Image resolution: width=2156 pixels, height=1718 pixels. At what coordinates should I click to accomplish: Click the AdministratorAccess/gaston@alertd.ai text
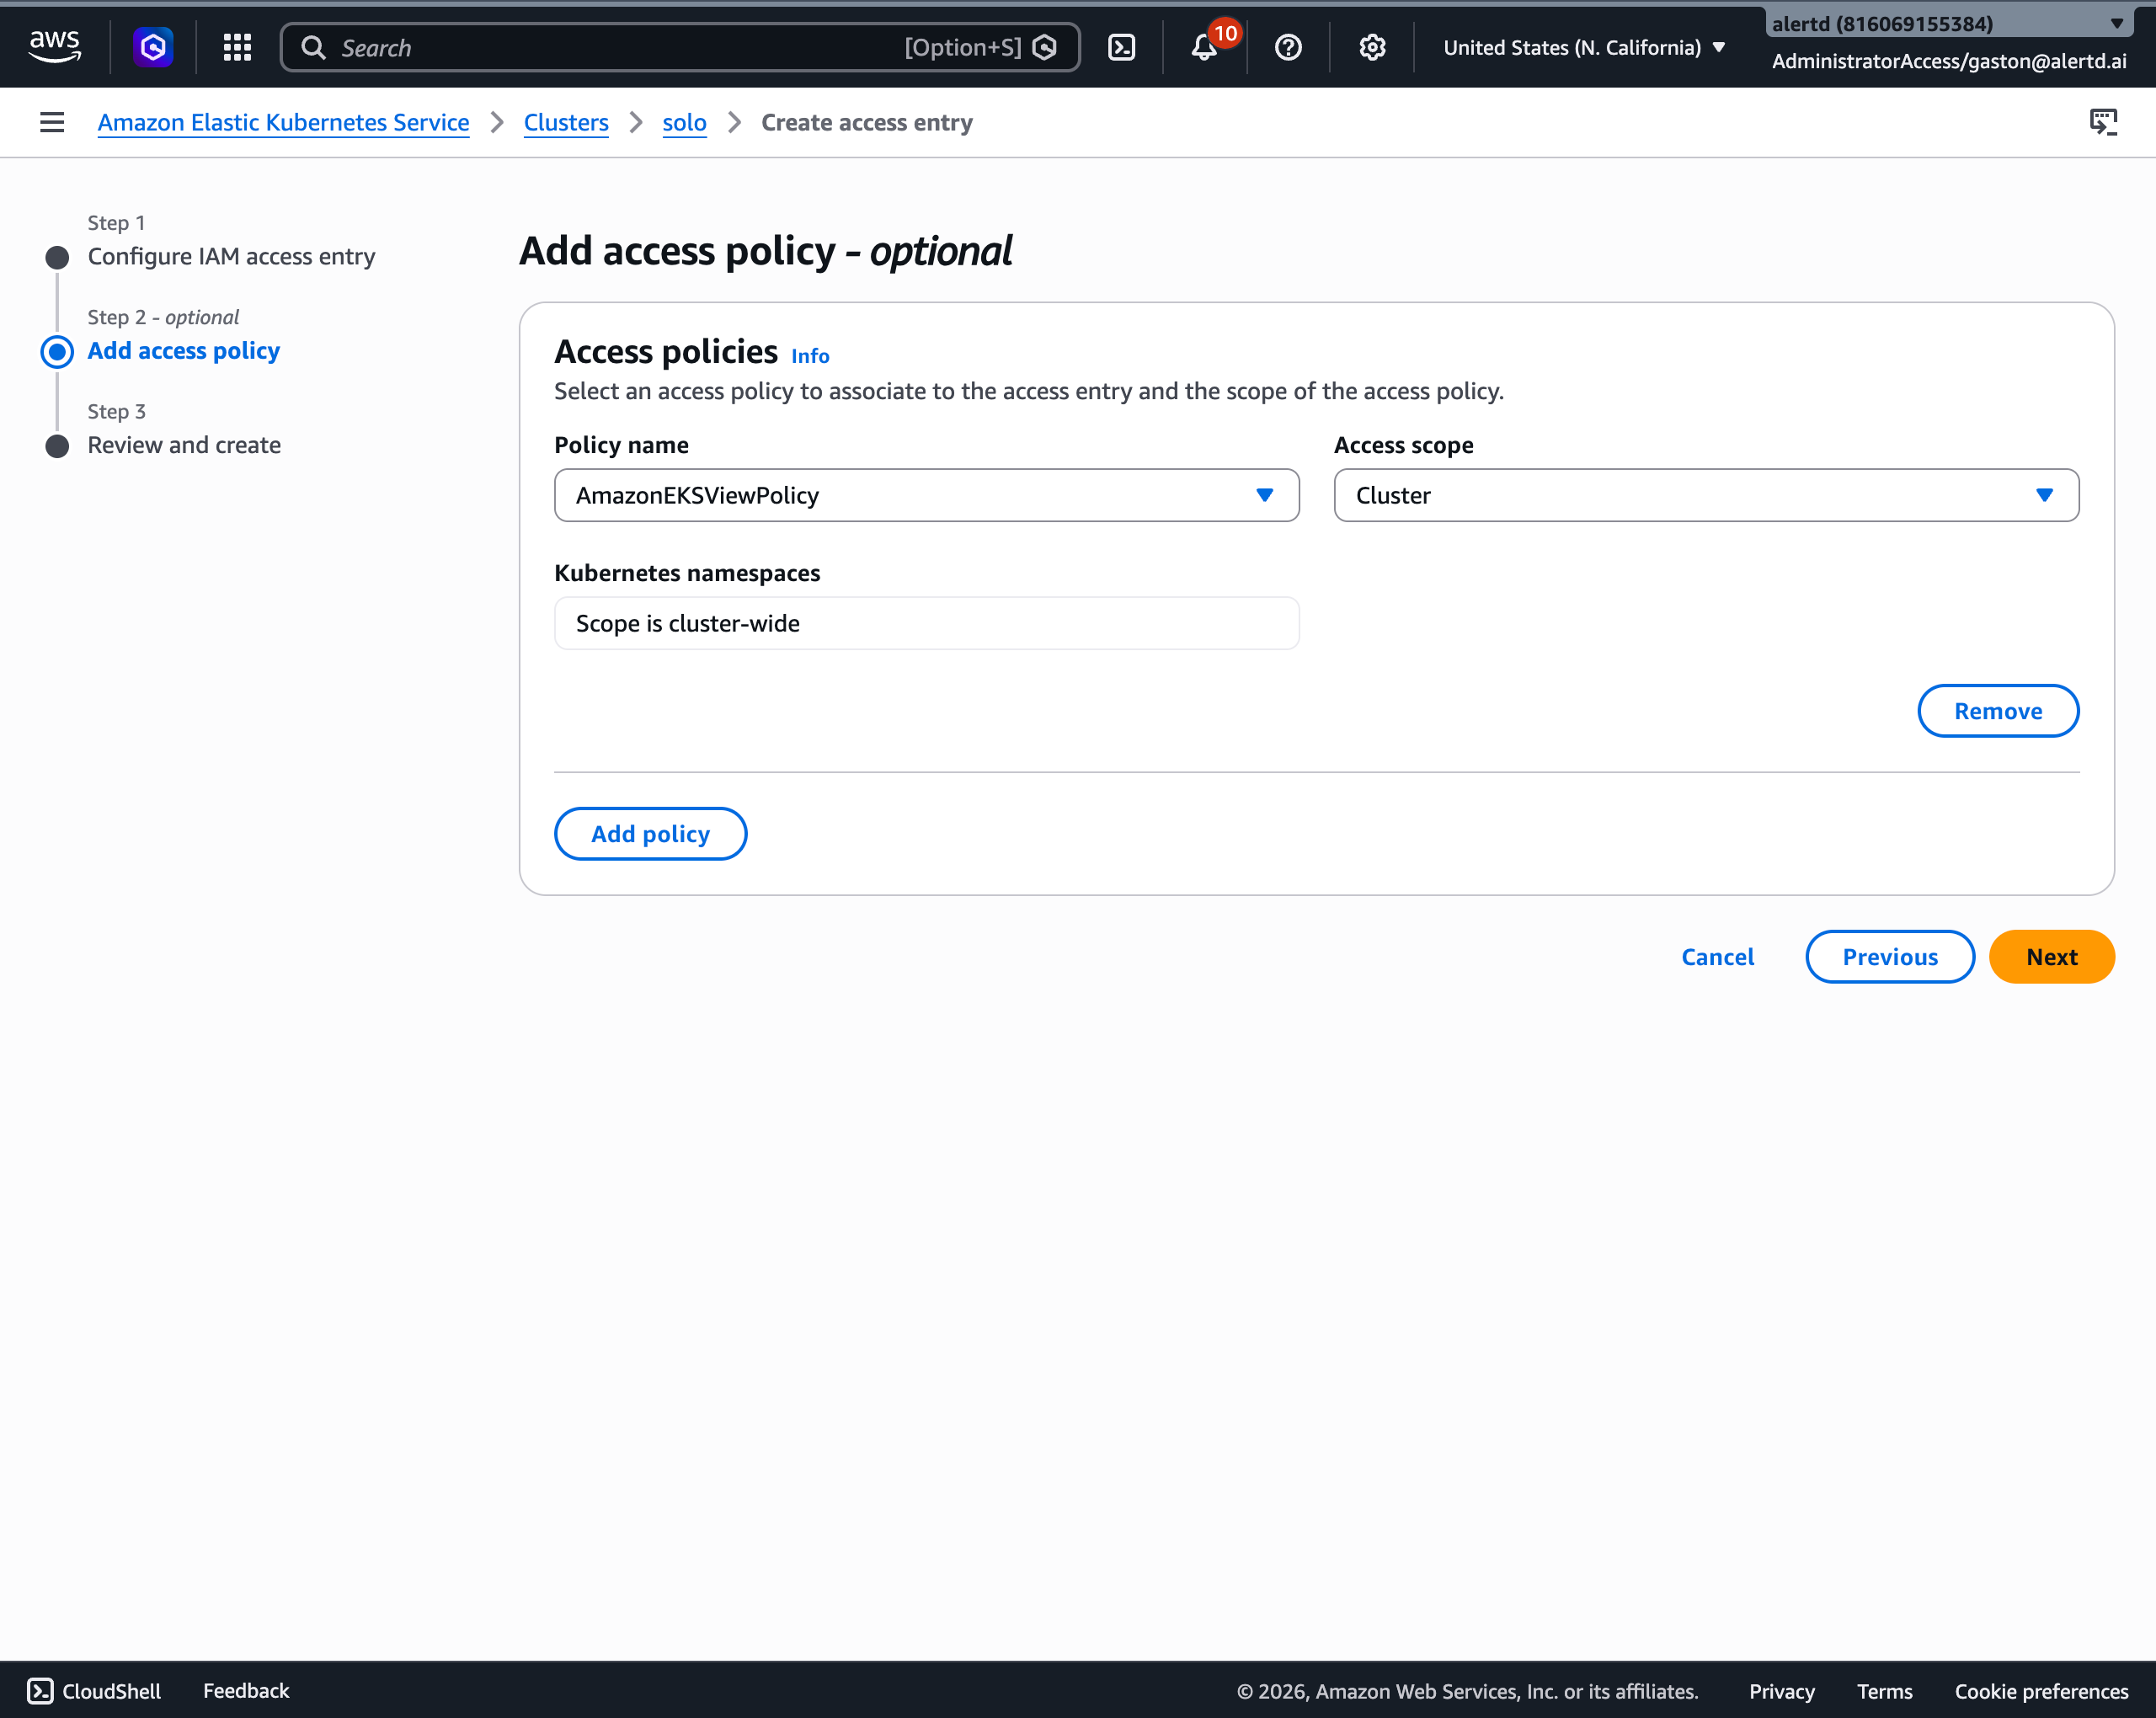coord(1948,61)
